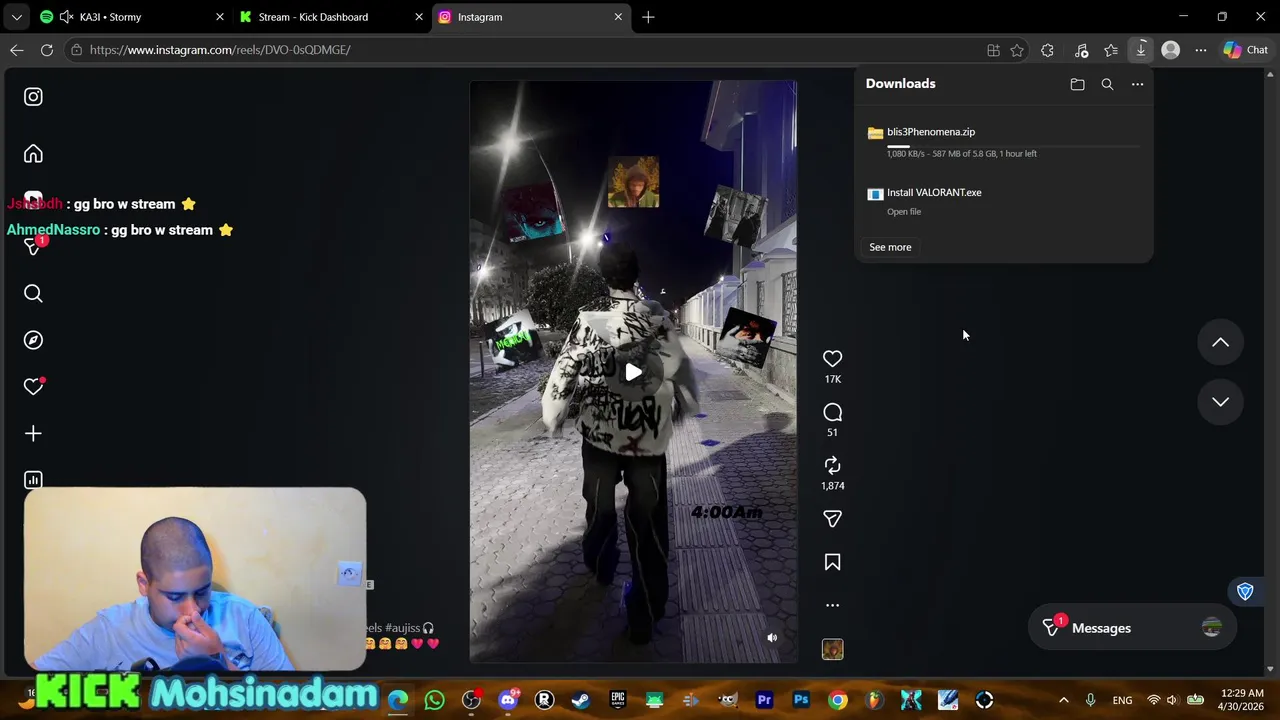
Task: Open Instagram notifications heart in the sidebar
Action: [x=33, y=387]
